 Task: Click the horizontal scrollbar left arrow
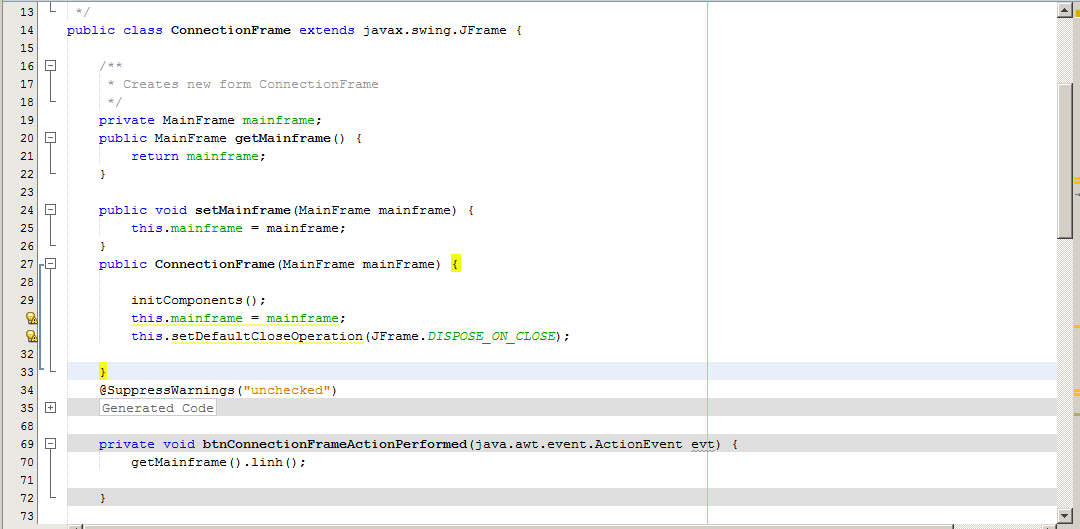(74, 525)
